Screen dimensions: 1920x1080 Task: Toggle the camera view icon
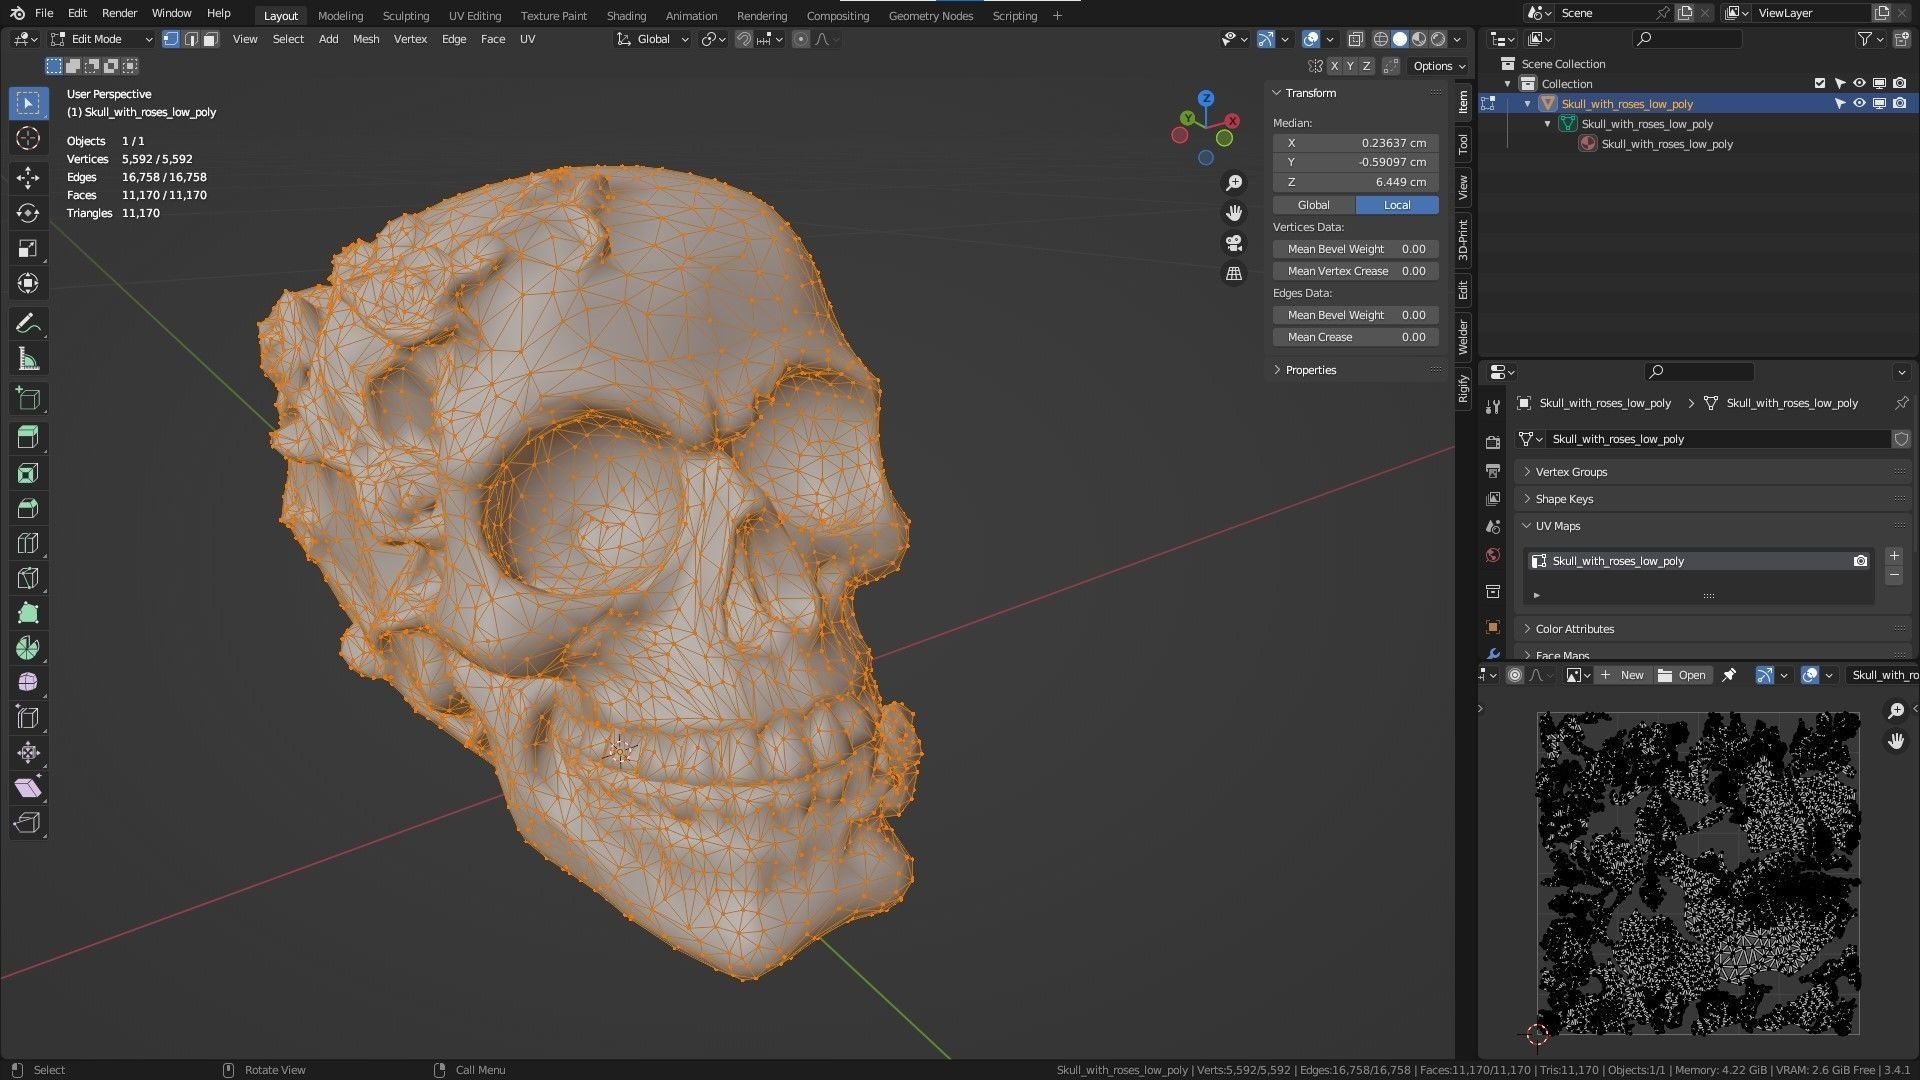pos(1234,243)
